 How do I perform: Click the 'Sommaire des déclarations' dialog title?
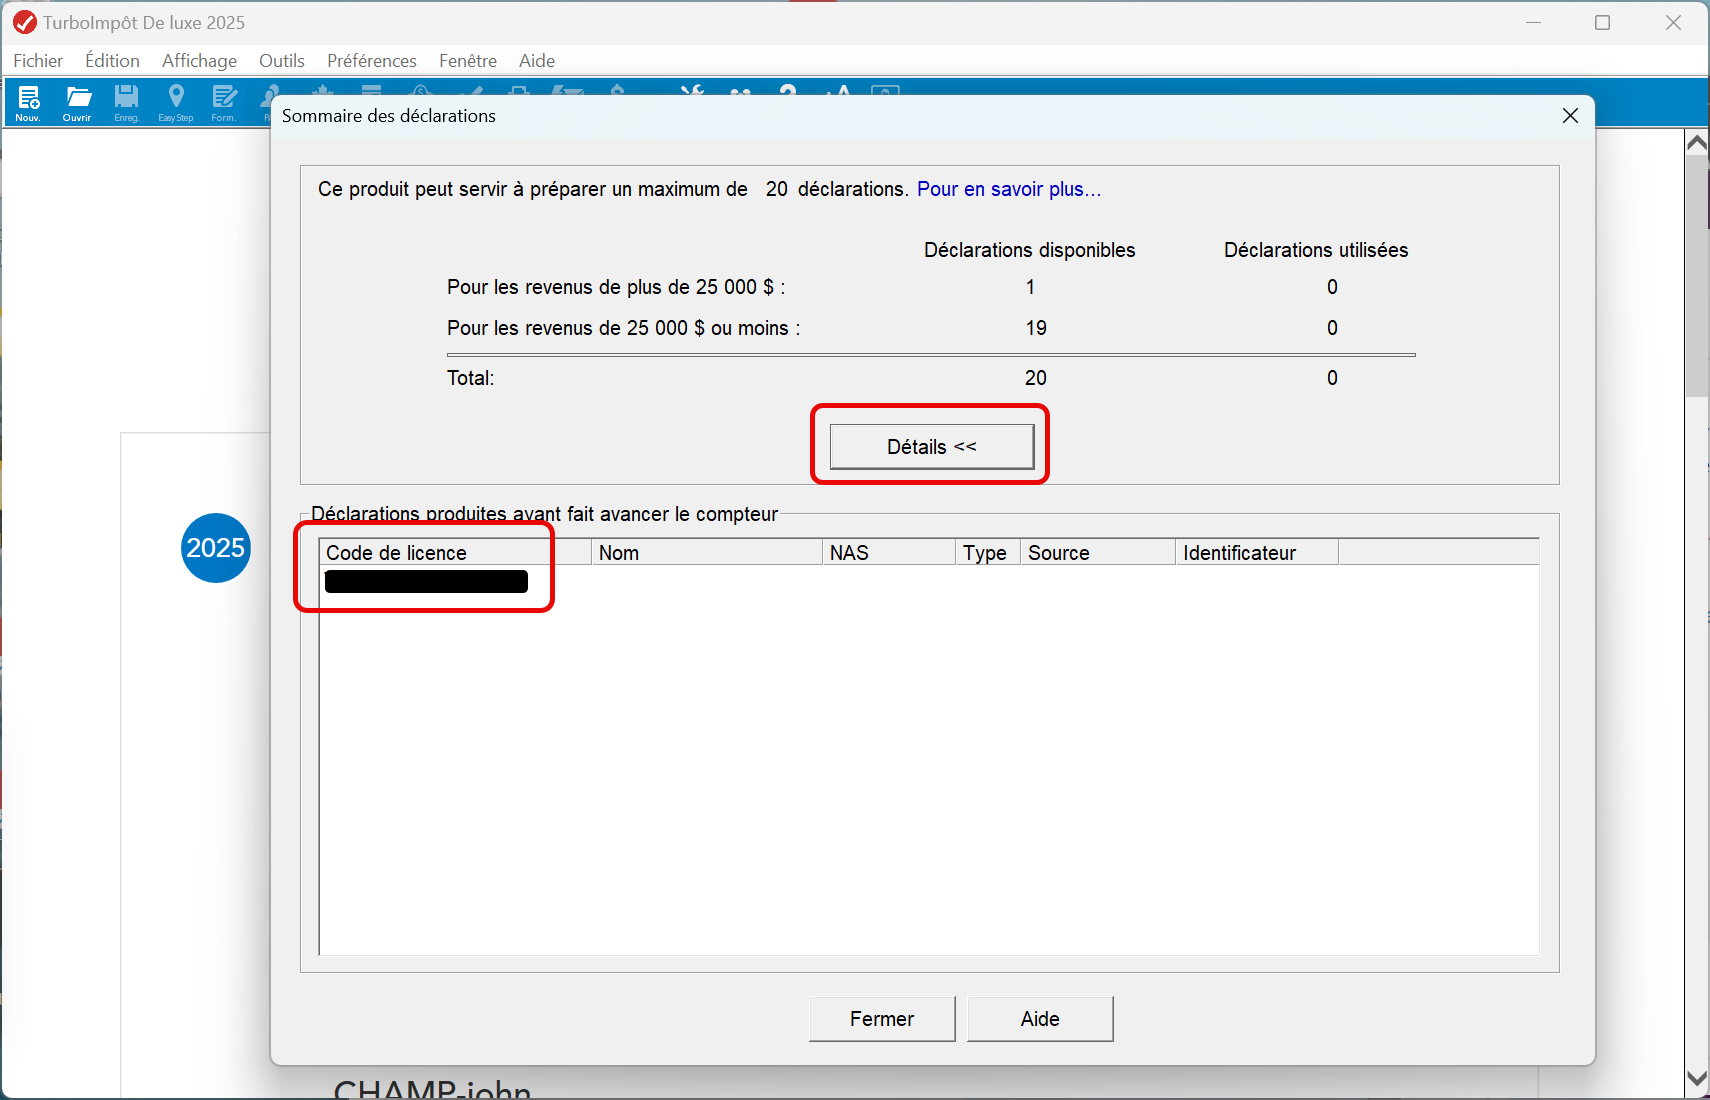click(389, 116)
